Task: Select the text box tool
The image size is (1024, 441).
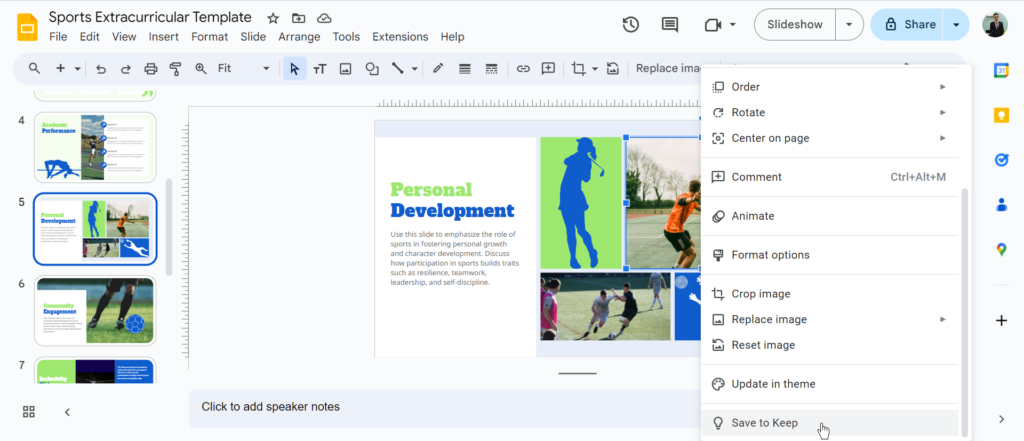Action: [320, 69]
